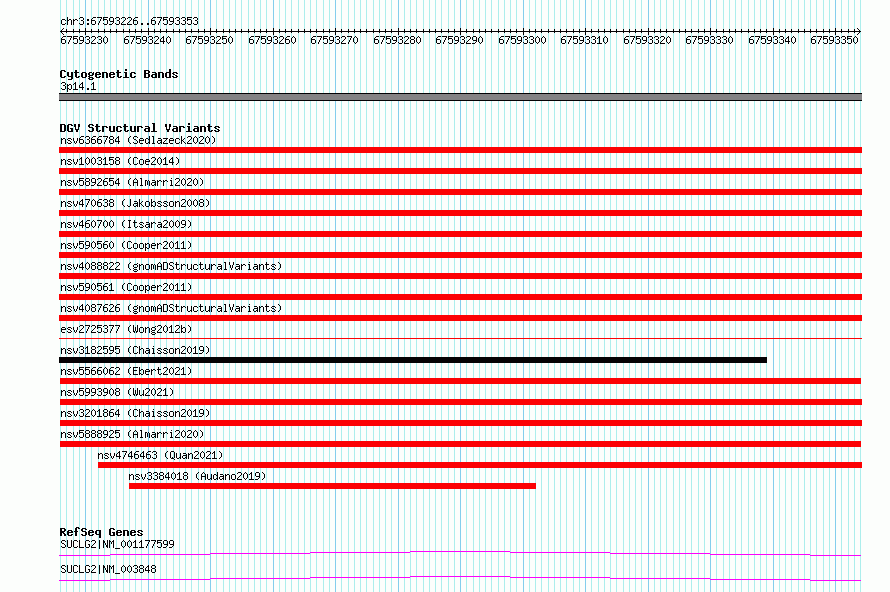Click the DGV Structural Variants track title
This screenshot has width=890, height=592.
140,128
